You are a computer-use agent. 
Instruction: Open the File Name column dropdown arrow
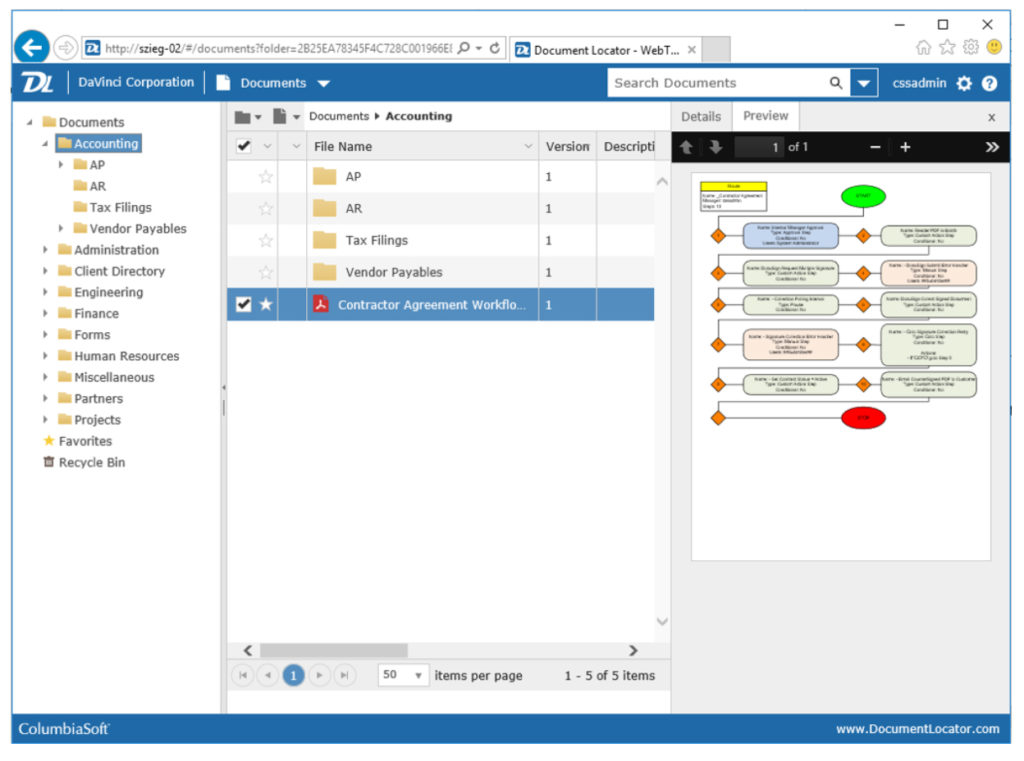tap(528, 146)
